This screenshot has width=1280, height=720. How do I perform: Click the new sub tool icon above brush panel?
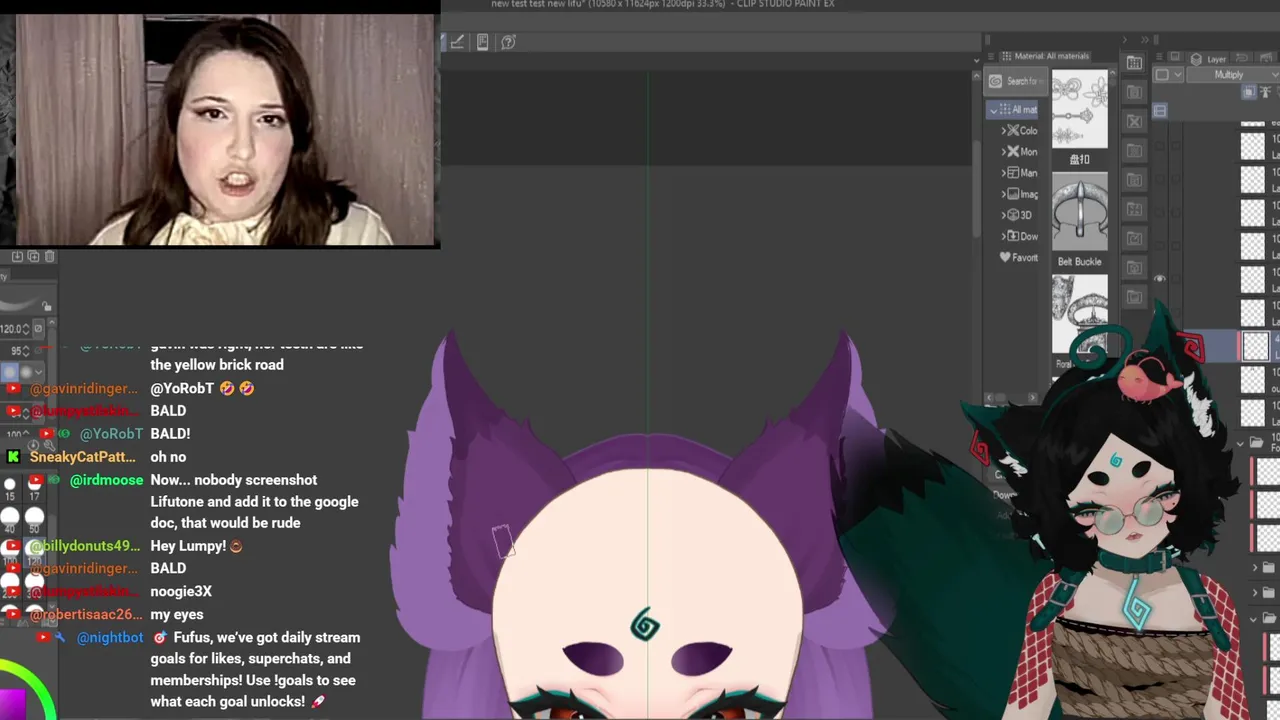[17, 257]
